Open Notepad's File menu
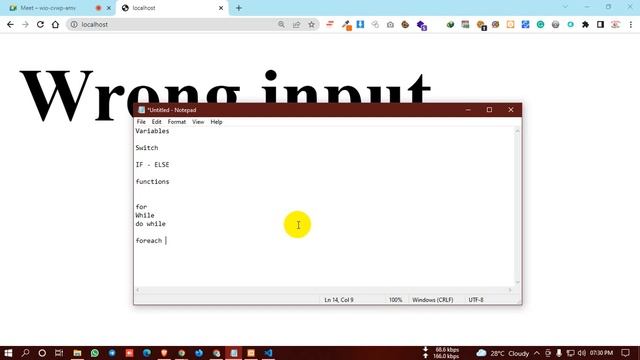 [141, 122]
